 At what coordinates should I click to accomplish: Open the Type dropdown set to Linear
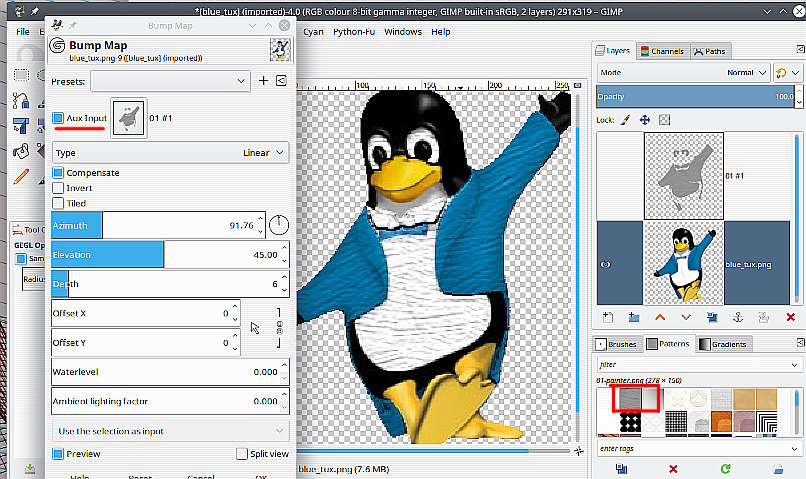(170, 153)
